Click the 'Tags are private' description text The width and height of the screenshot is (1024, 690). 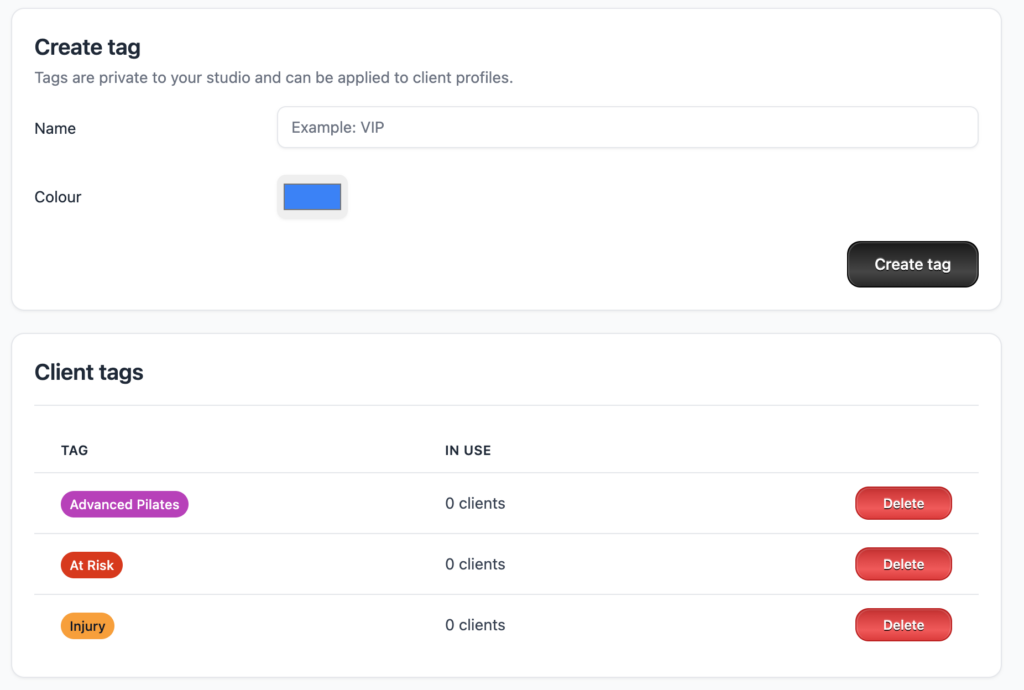pos(273,78)
